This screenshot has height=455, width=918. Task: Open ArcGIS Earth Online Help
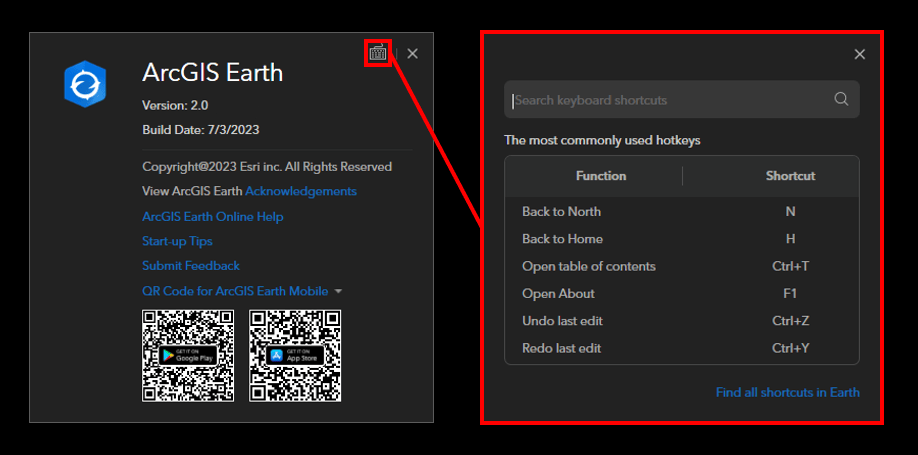click(x=213, y=217)
